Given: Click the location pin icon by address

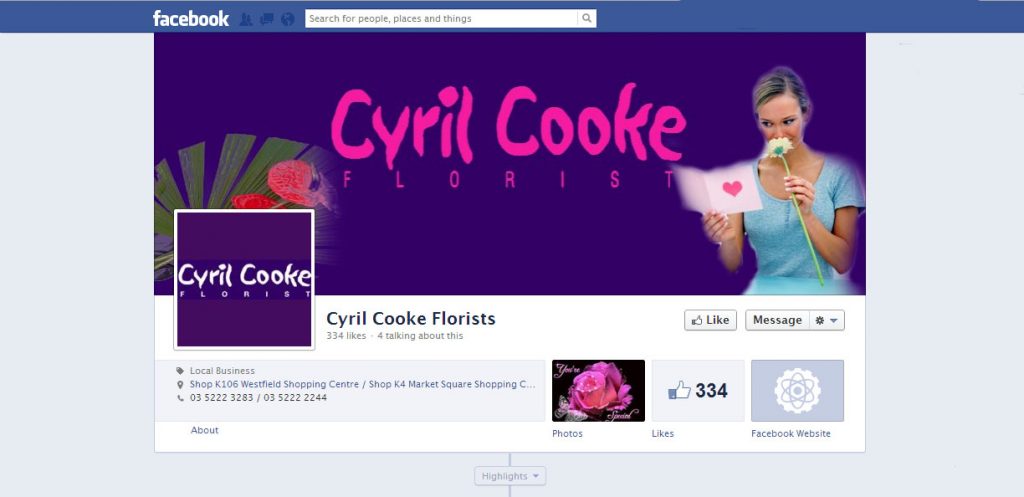Looking at the screenshot, I should [180, 385].
